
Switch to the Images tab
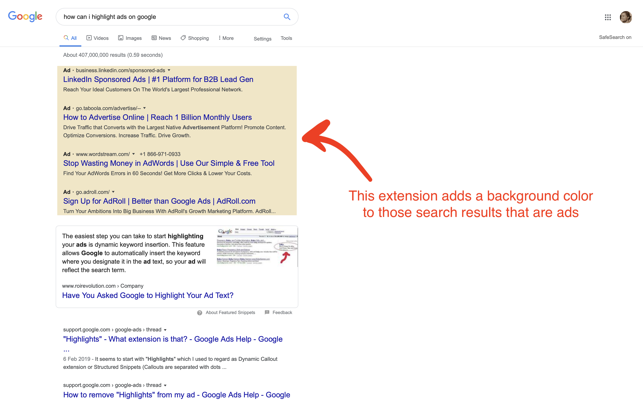pyautogui.click(x=130, y=38)
